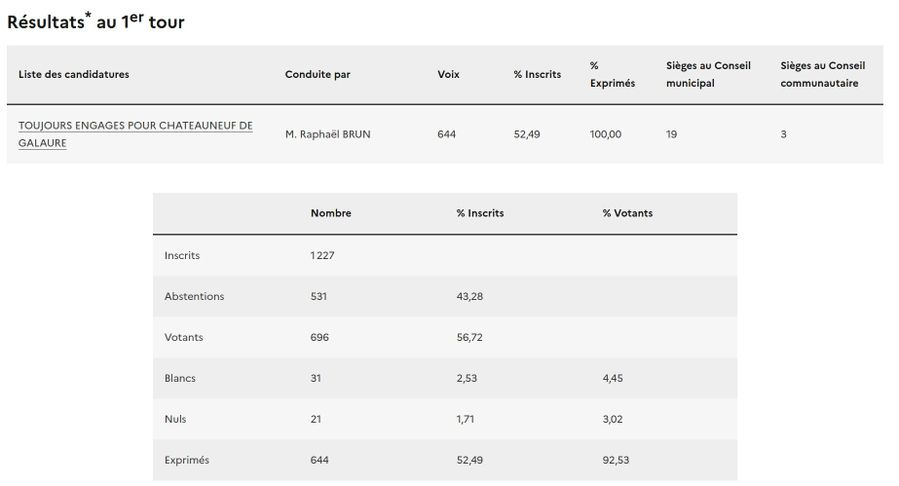Click the Abstentions row label
This screenshot has height=486, width=899.
point(194,296)
